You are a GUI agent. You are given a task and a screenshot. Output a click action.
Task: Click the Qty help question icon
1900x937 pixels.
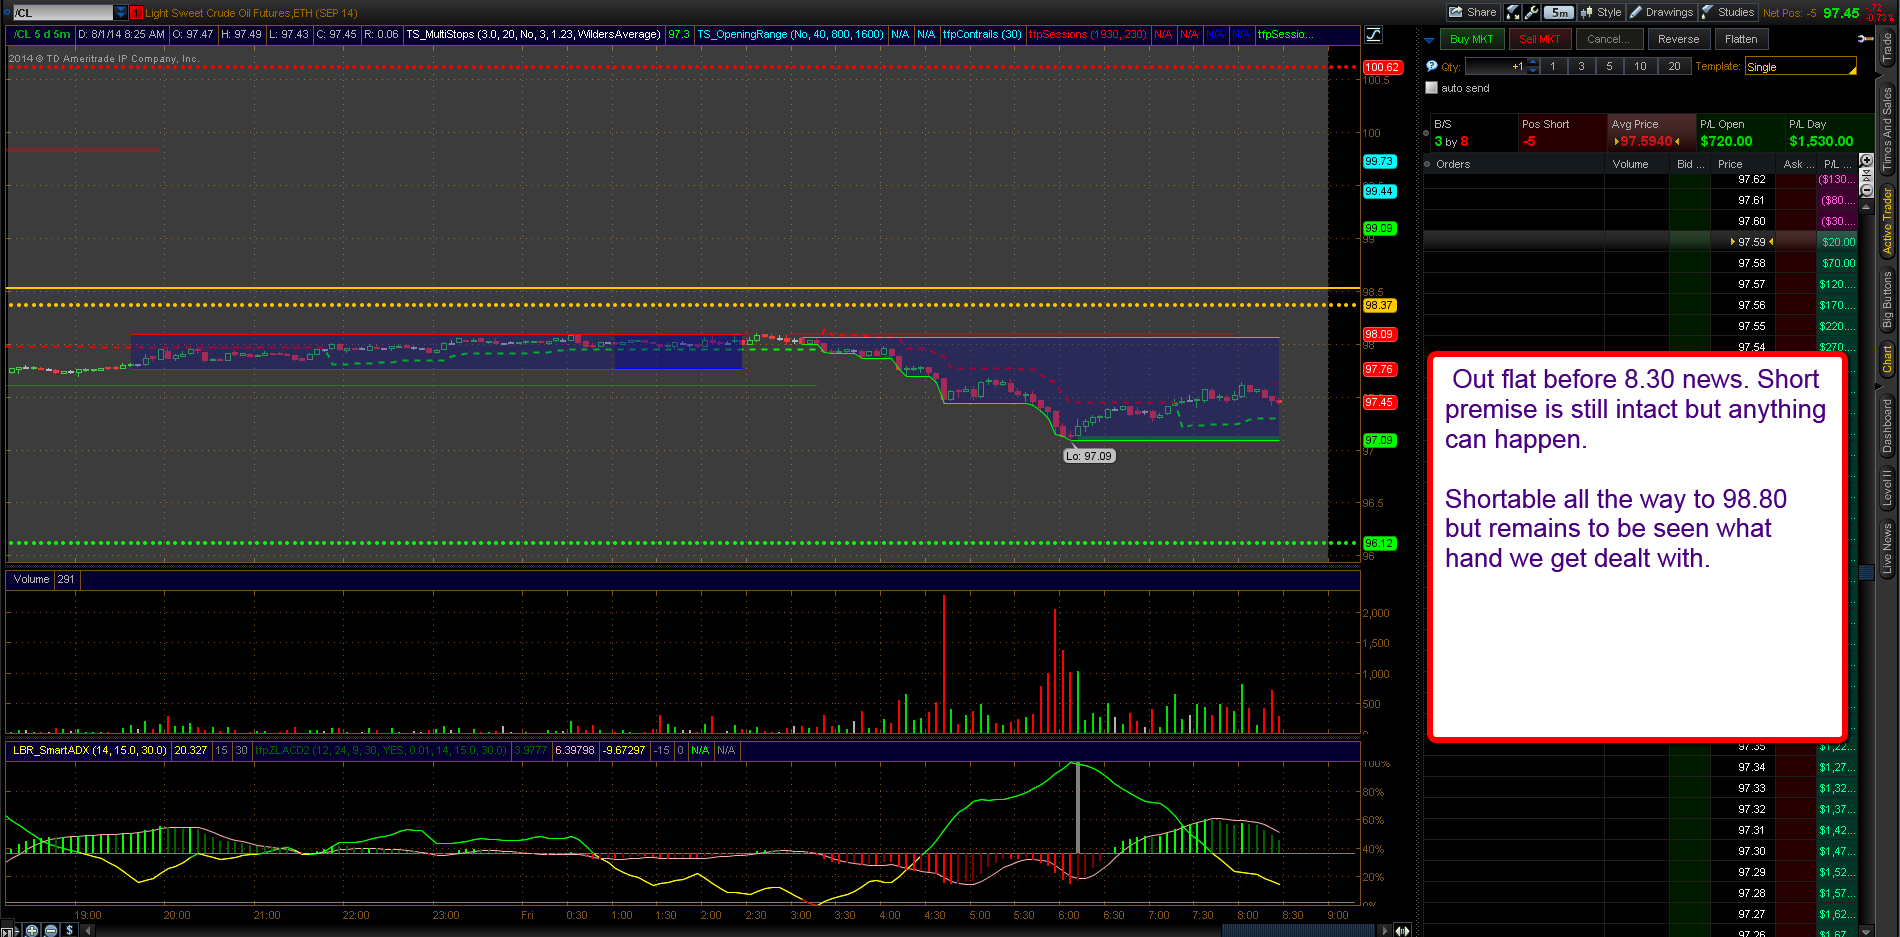(1431, 66)
